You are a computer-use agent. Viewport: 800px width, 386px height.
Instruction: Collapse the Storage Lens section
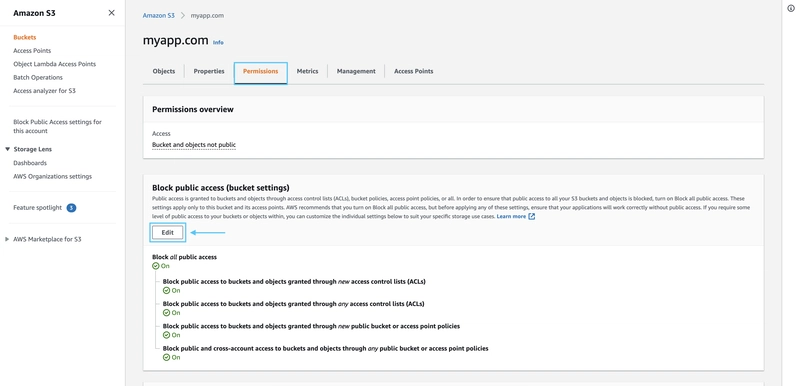click(x=8, y=149)
